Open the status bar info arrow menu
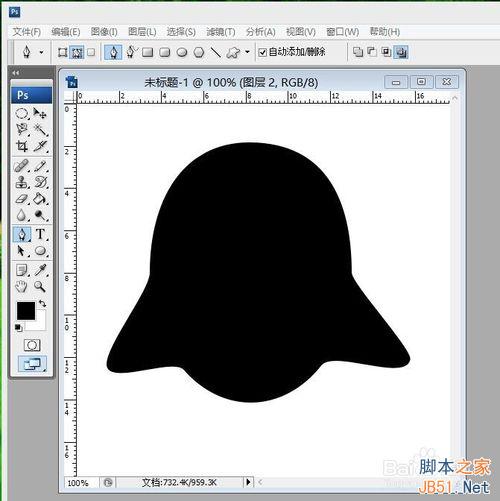The height and width of the screenshot is (501, 500). tap(248, 482)
